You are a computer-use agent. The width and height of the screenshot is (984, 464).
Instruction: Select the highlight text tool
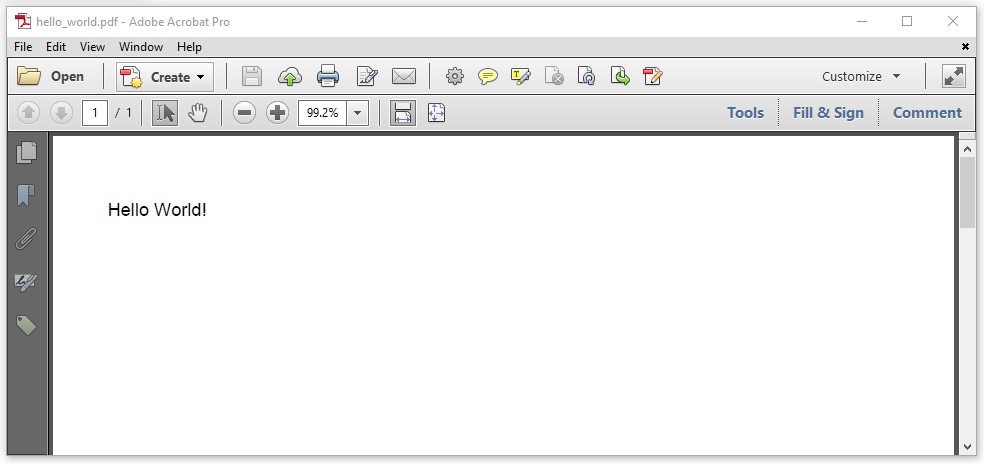[521, 77]
